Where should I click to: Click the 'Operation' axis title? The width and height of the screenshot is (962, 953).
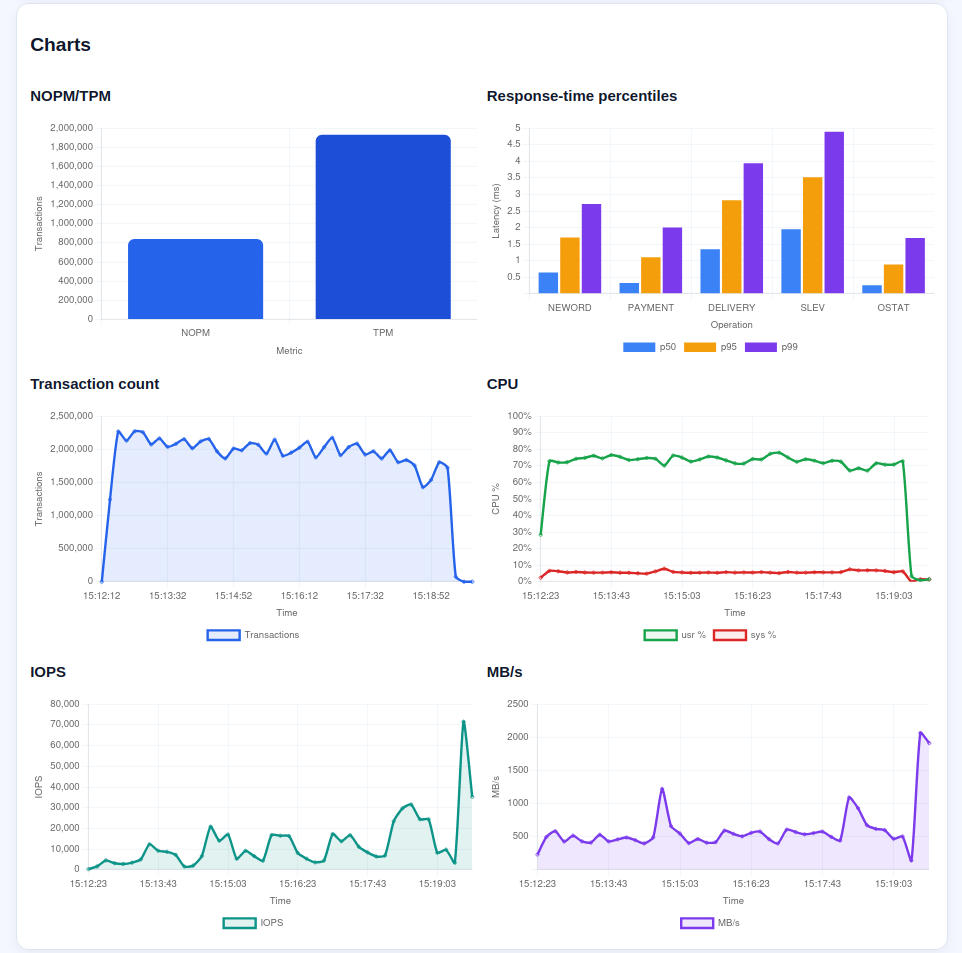pos(731,325)
